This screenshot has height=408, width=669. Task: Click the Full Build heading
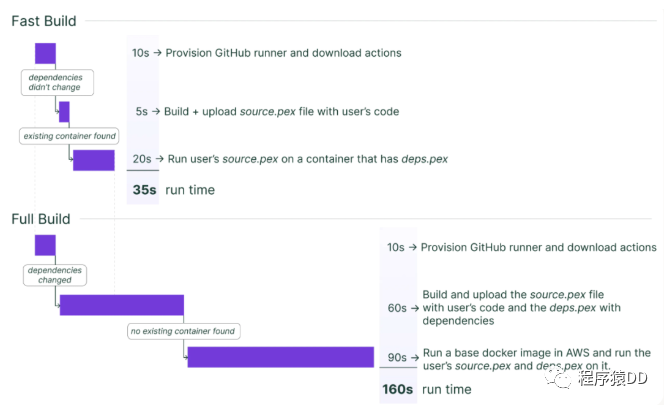pyautogui.click(x=41, y=219)
